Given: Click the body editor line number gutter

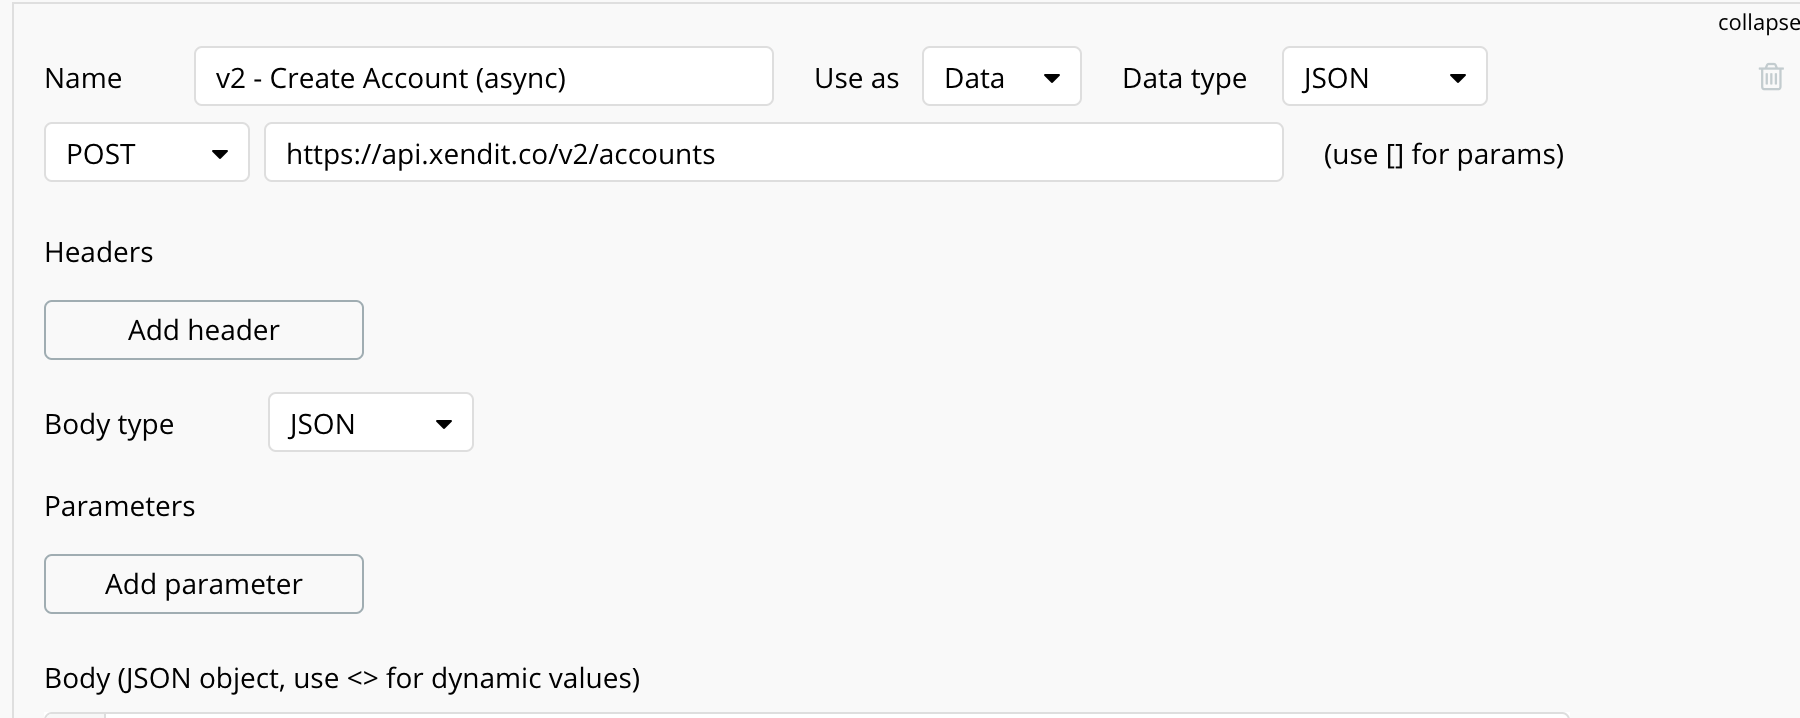Looking at the screenshot, I should pos(75,714).
